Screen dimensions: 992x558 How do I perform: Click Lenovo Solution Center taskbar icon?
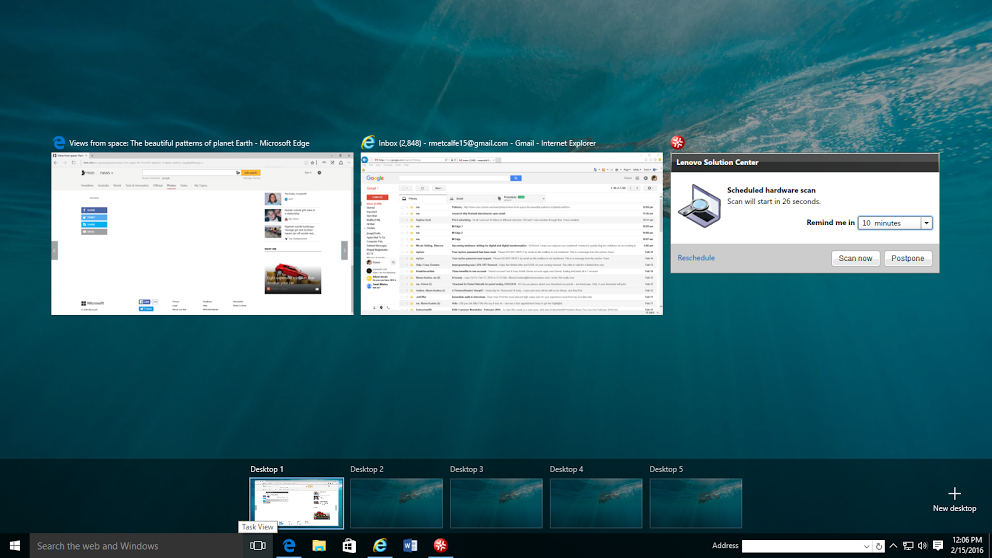440,545
